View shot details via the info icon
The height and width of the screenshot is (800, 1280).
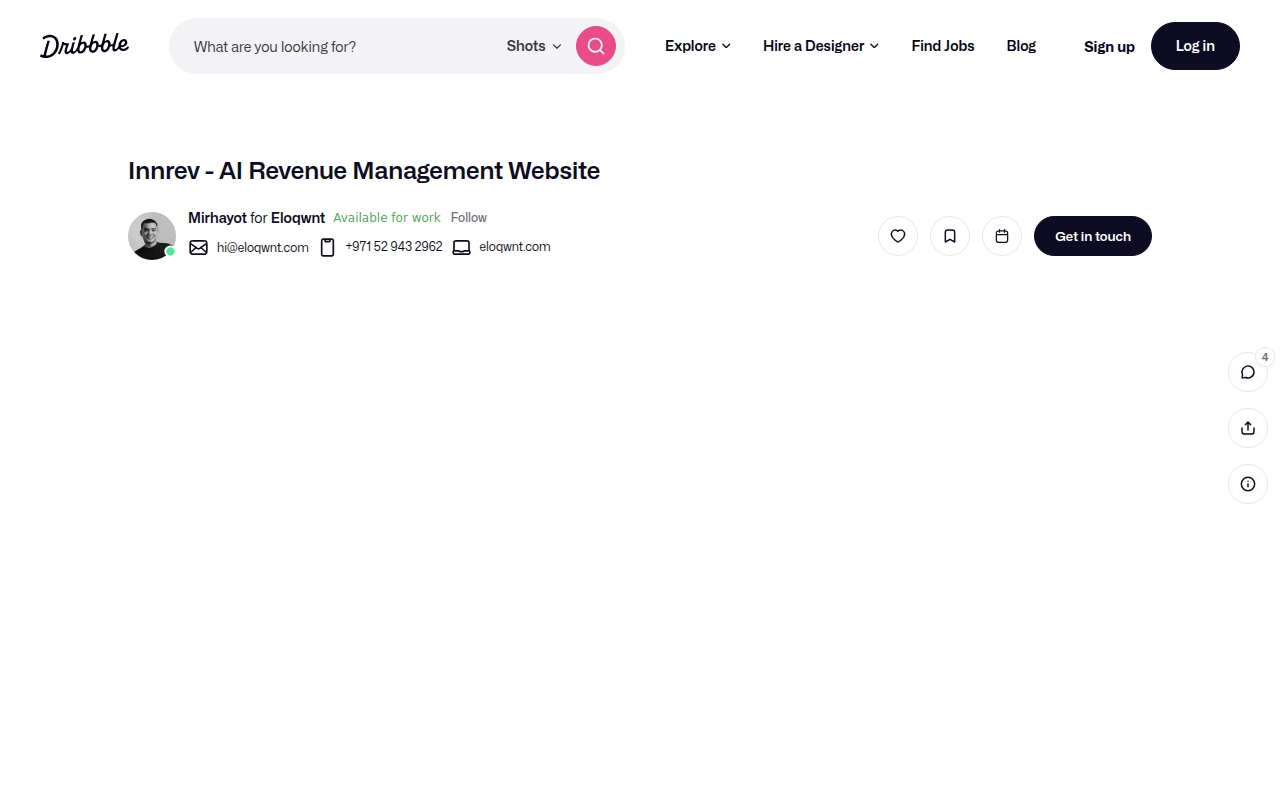[x=1247, y=483]
